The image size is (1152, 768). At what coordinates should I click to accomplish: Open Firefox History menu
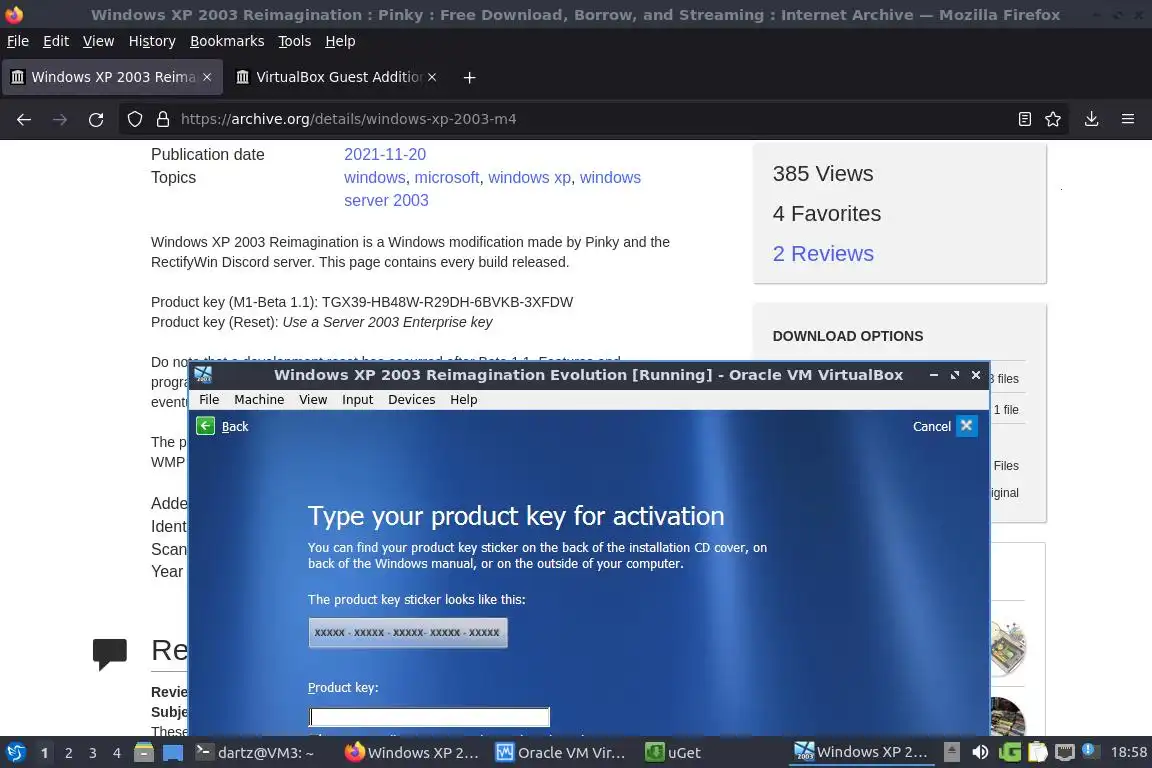tap(152, 41)
